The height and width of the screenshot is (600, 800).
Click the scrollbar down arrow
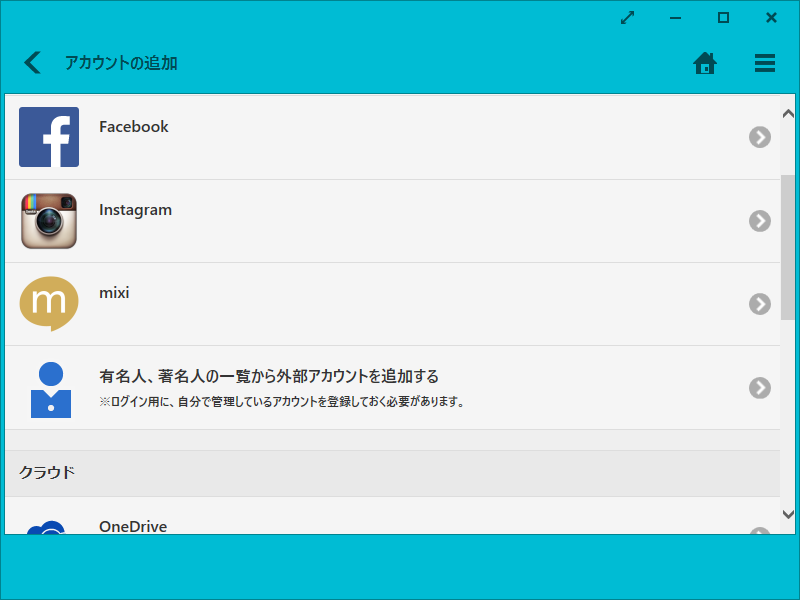point(788,514)
